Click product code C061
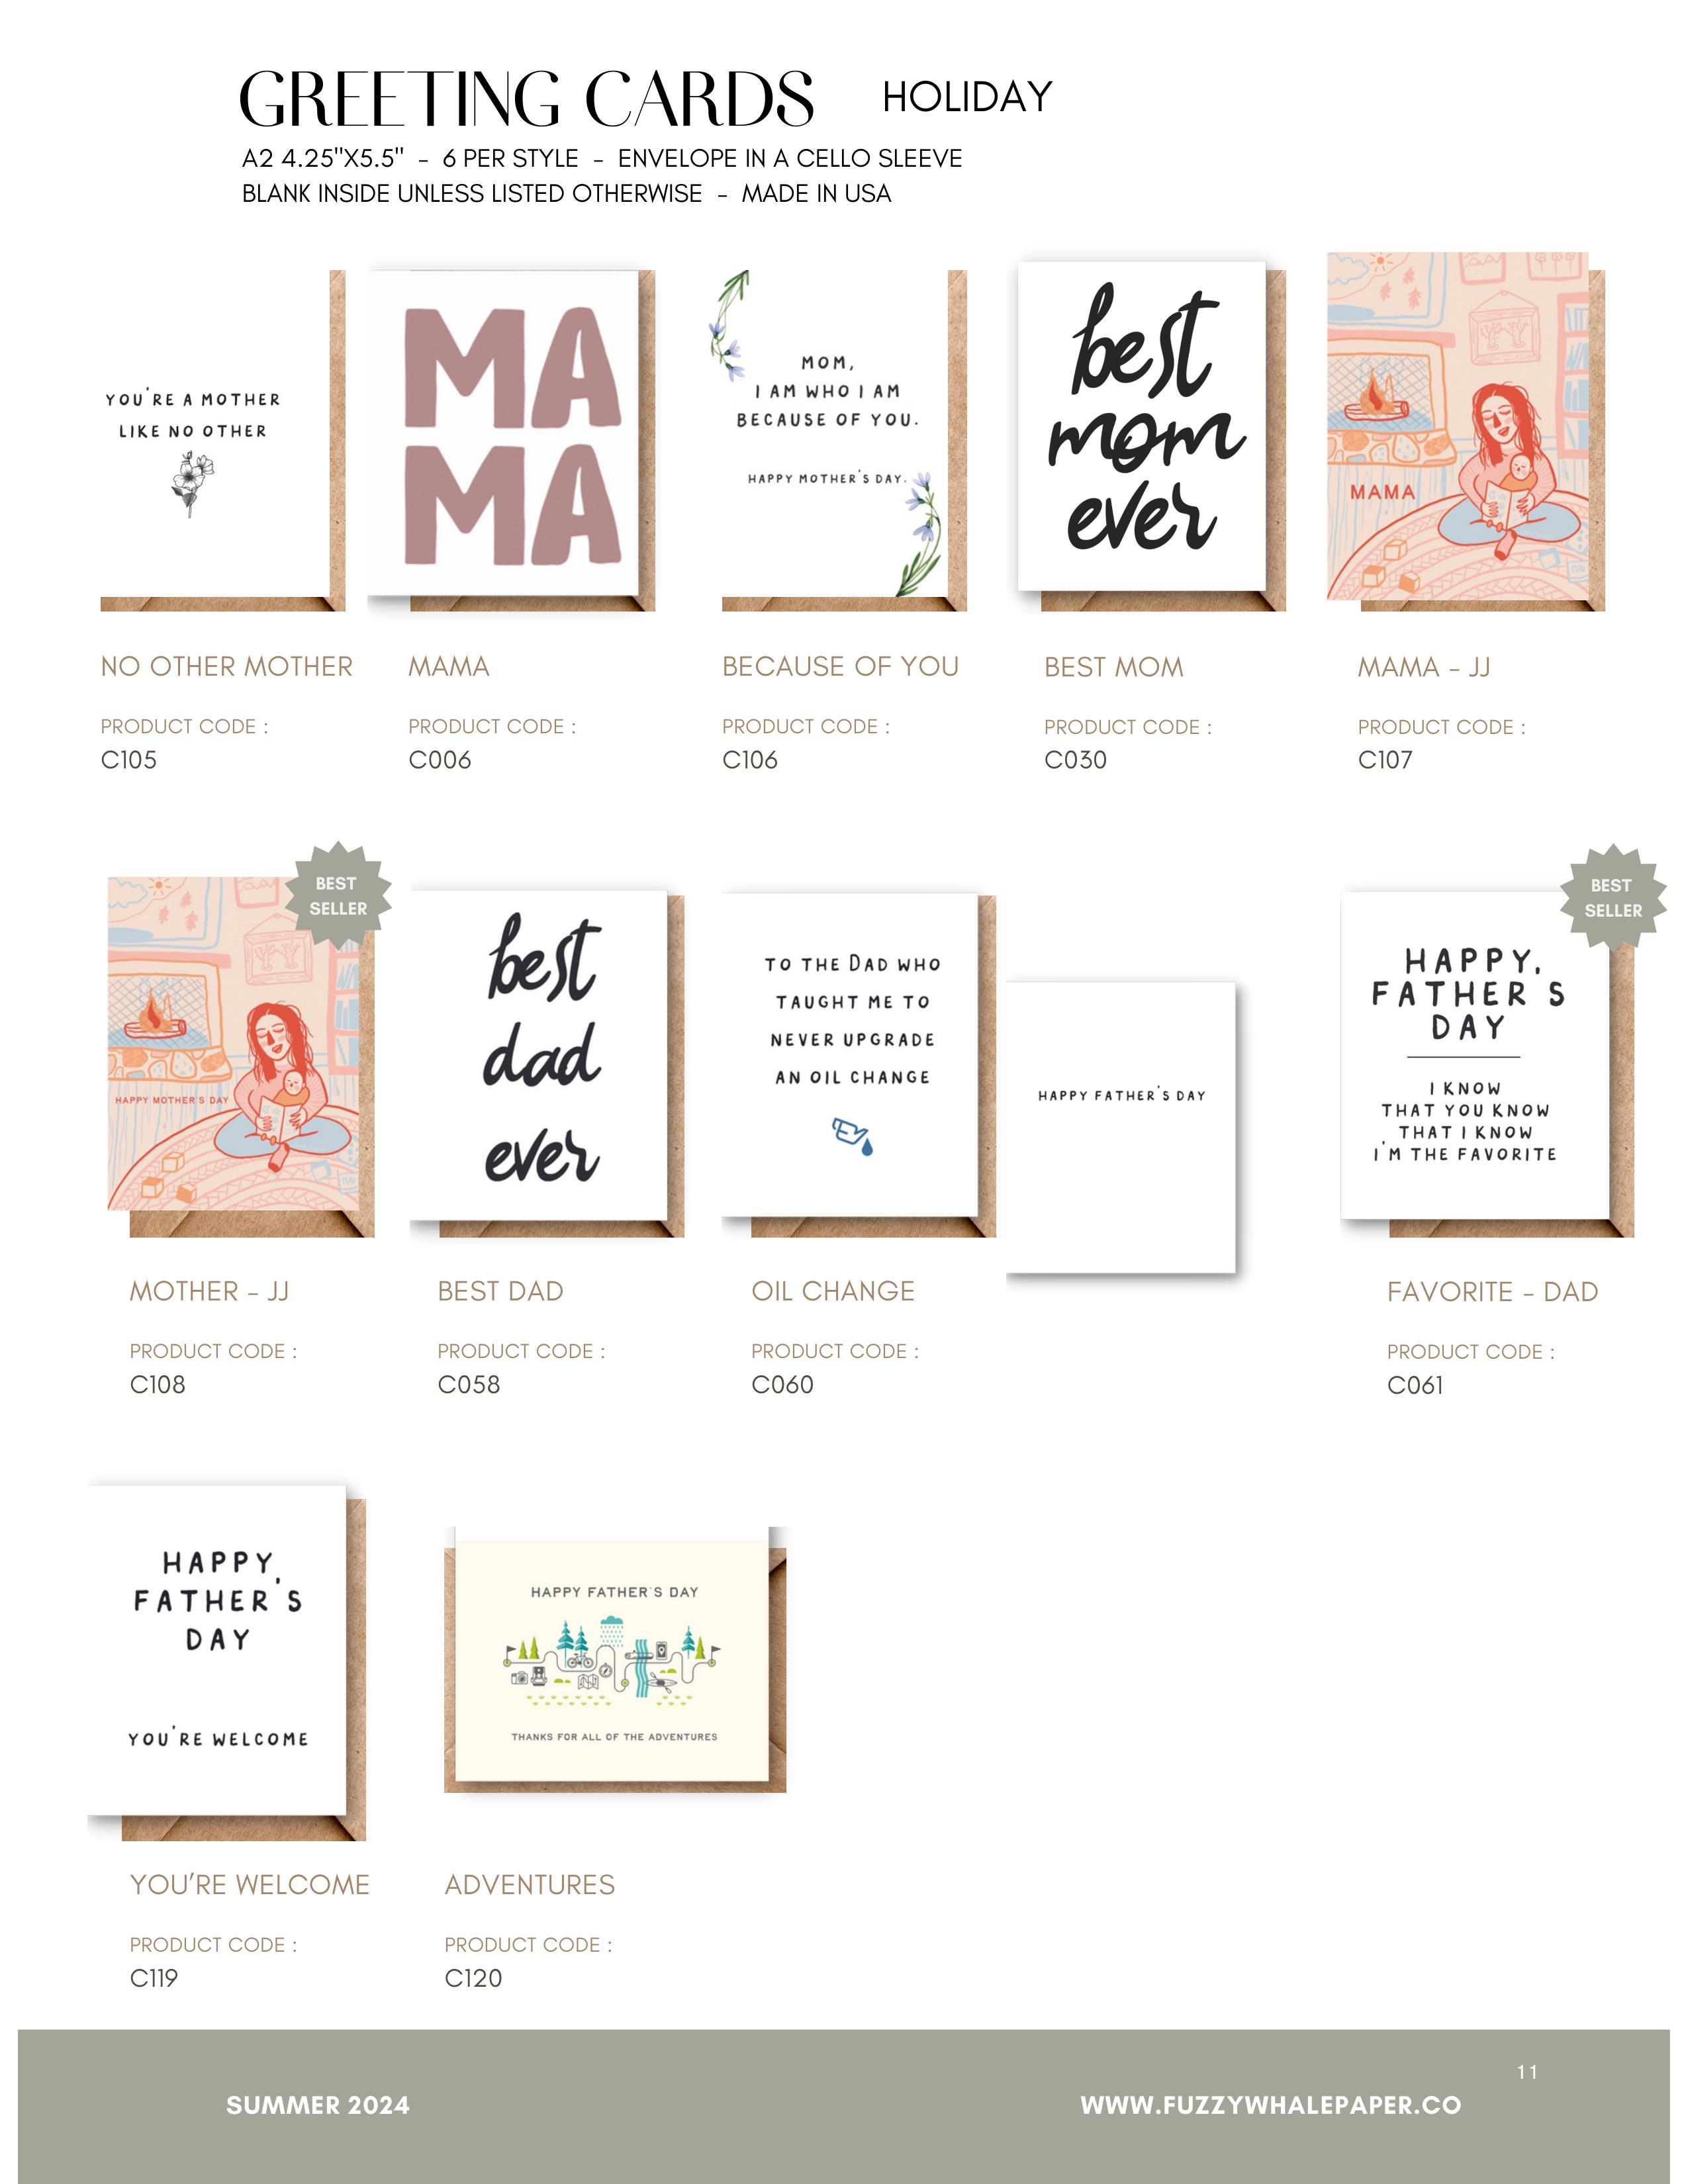 pos(1415,1385)
